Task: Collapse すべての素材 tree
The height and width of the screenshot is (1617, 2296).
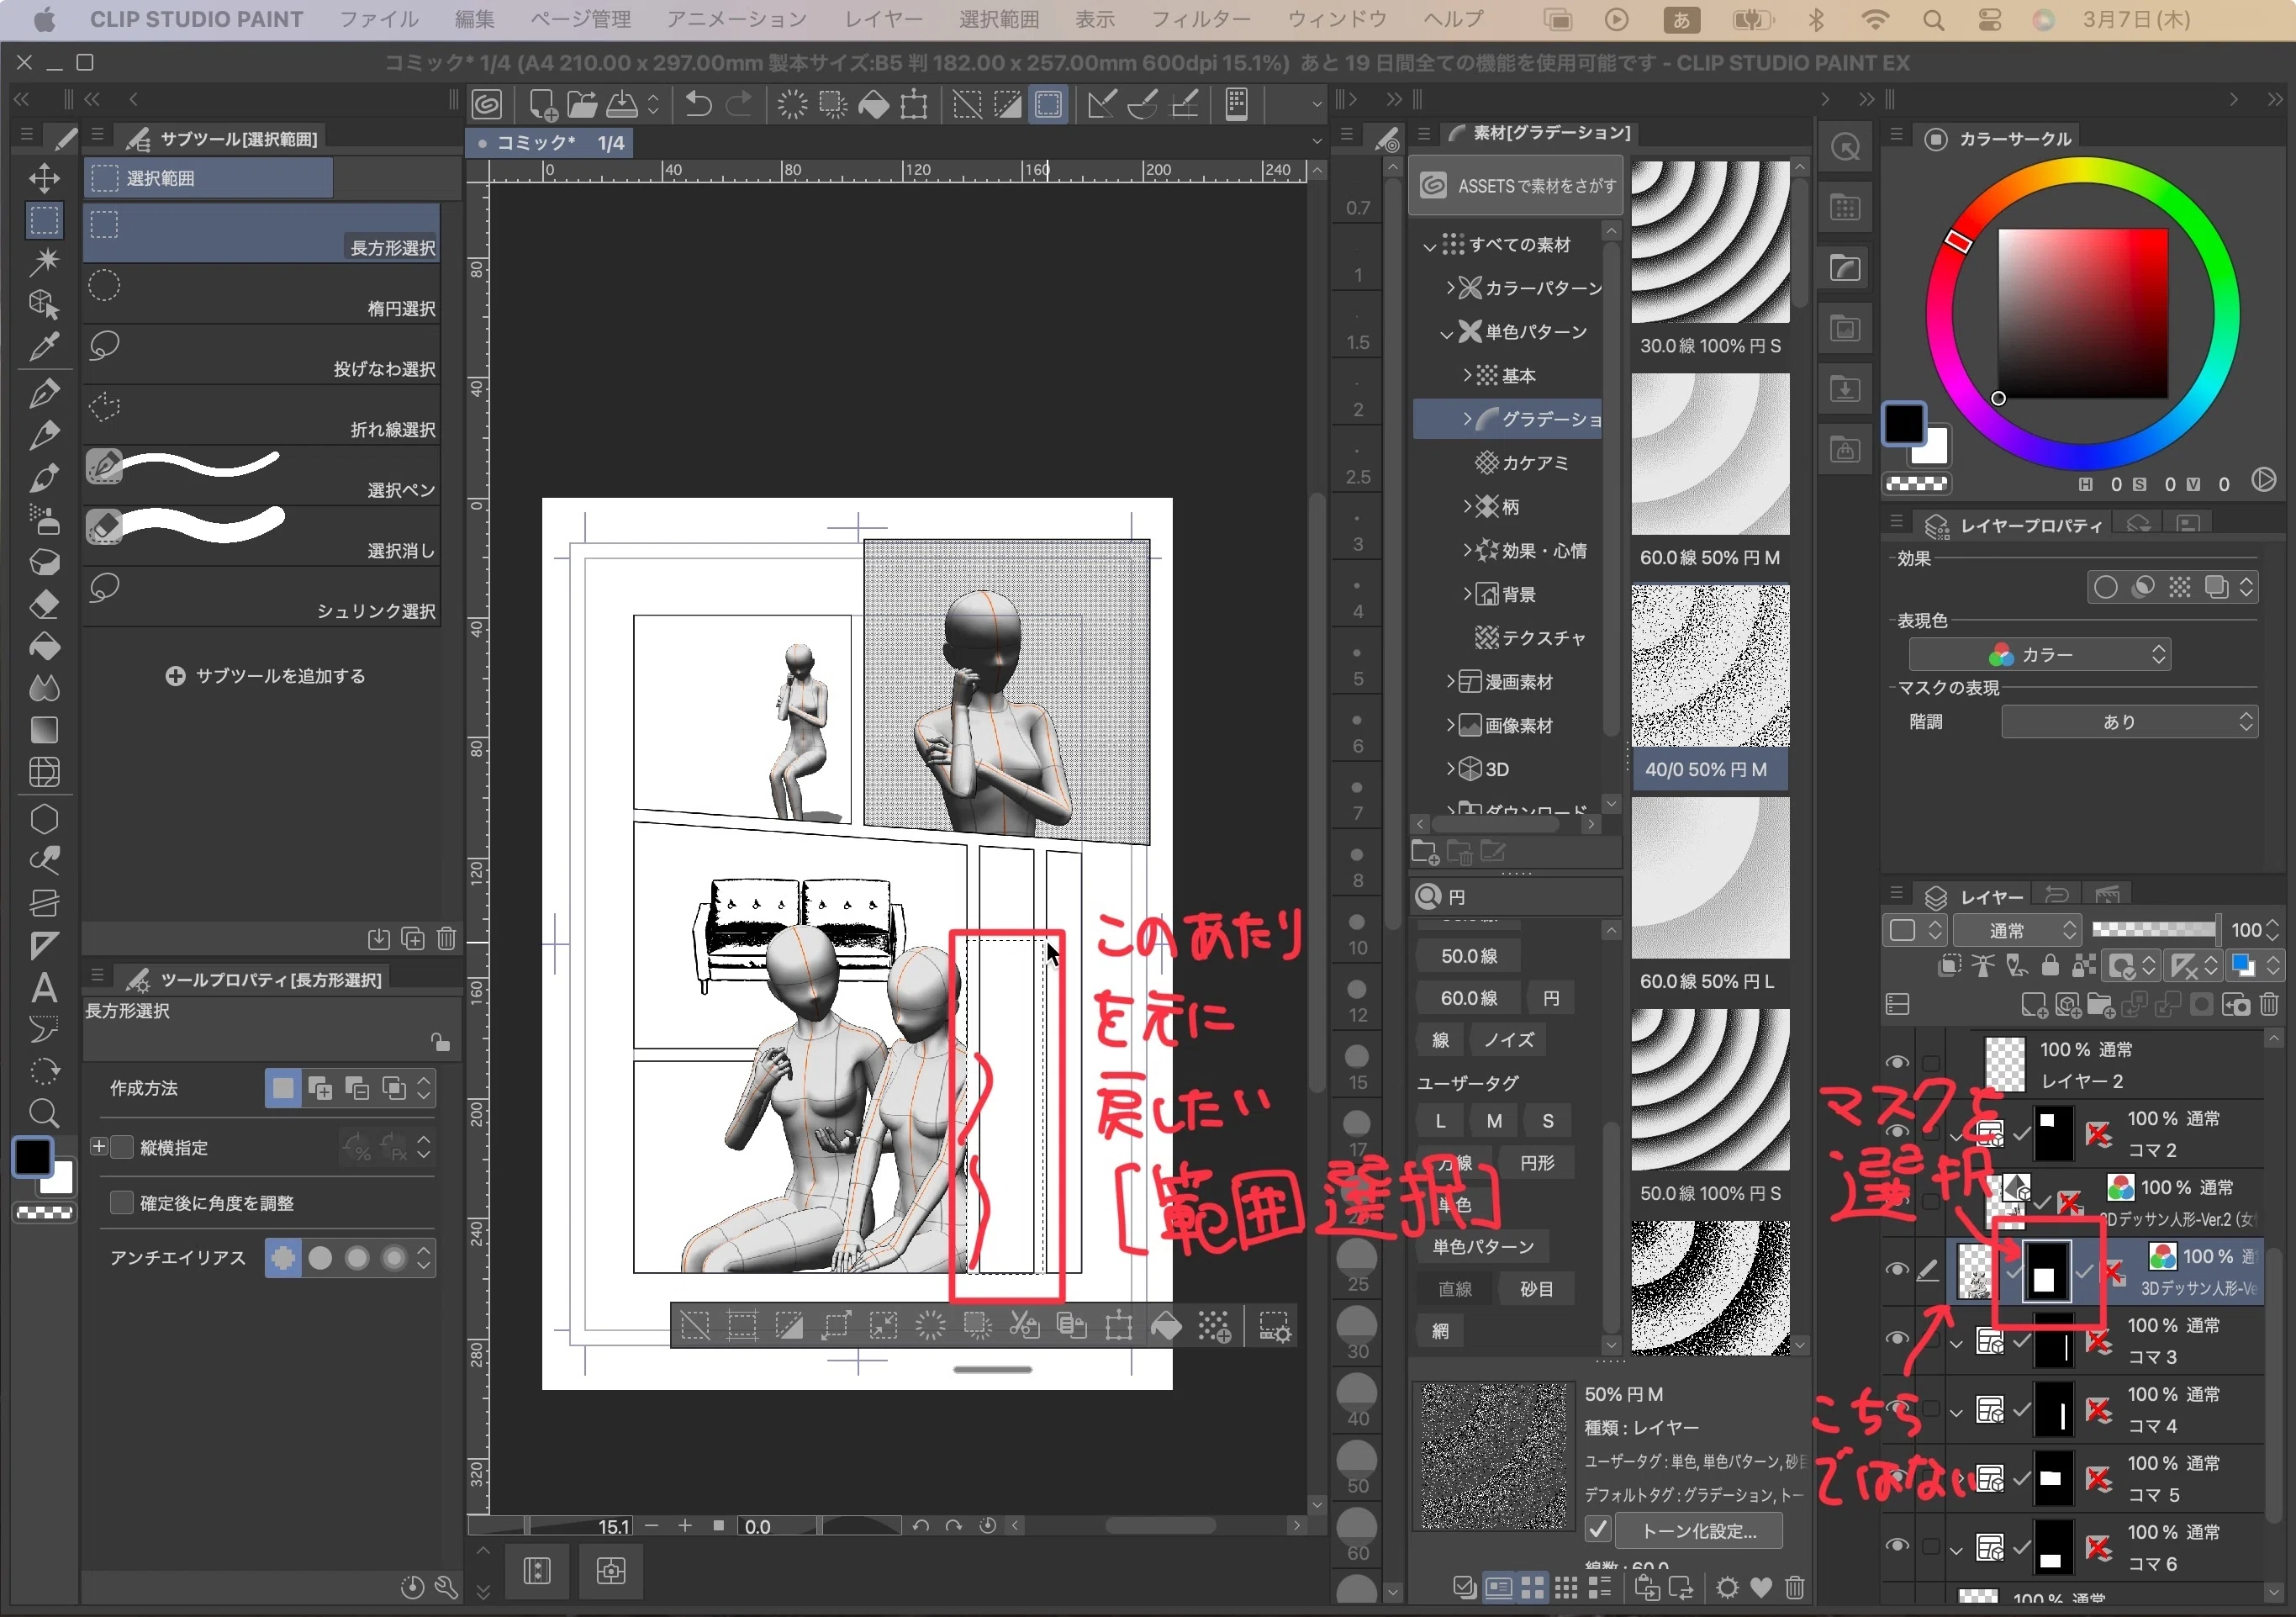Action: (1430, 245)
